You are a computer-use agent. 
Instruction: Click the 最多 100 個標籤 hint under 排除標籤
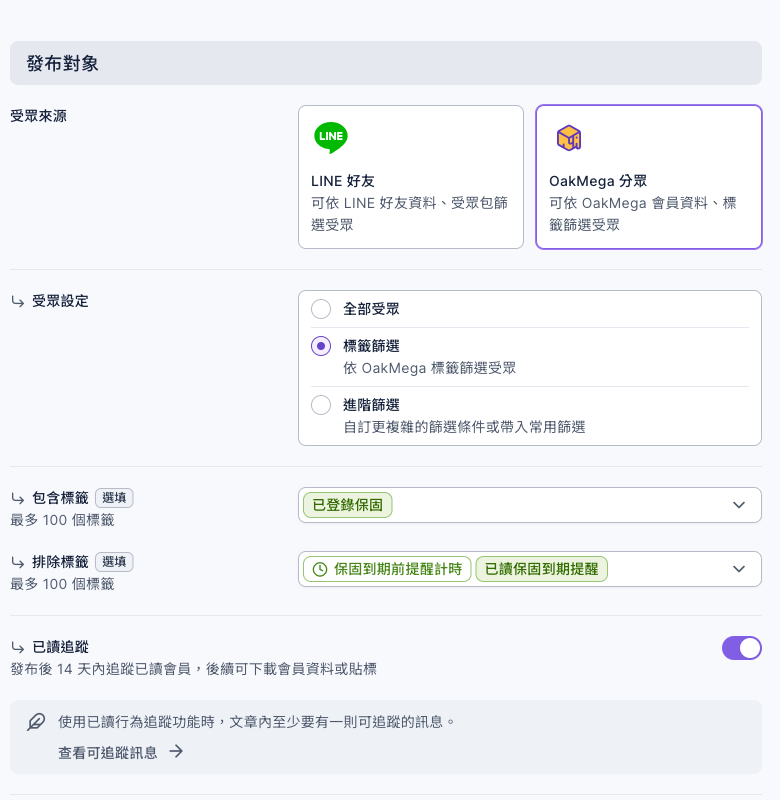[62, 584]
